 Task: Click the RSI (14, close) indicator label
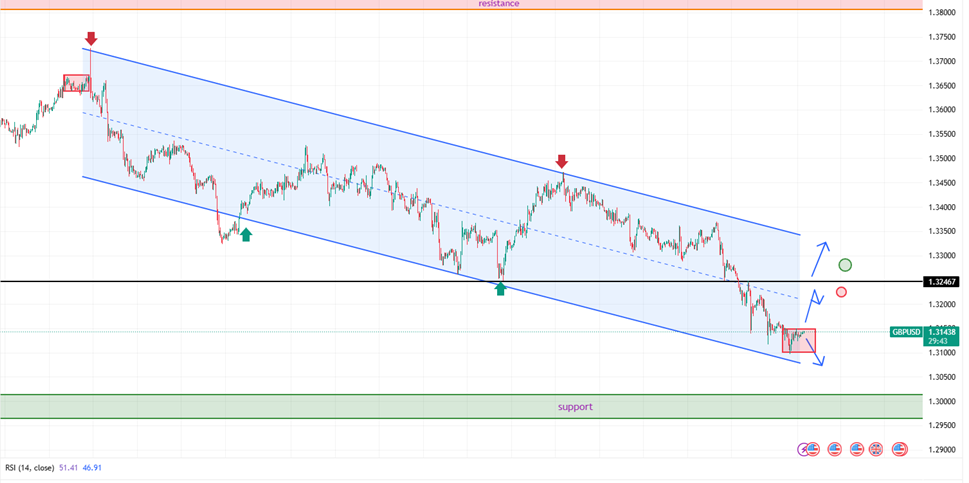pyautogui.click(x=27, y=467)
